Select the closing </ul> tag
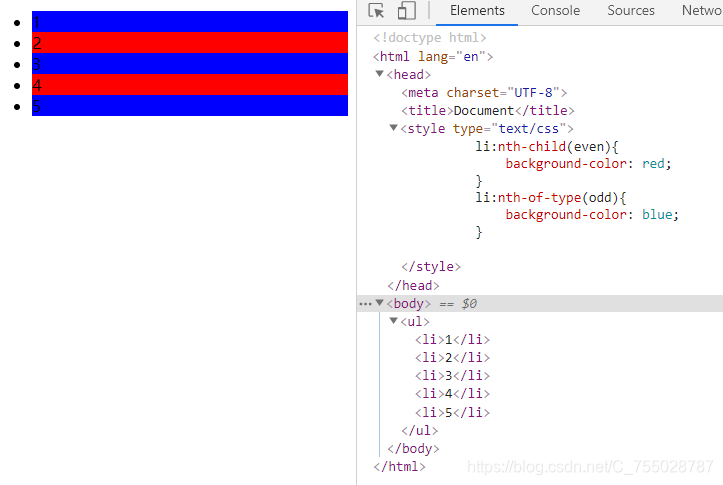Screen dimensions: 723x485 [x=420, y=431]
